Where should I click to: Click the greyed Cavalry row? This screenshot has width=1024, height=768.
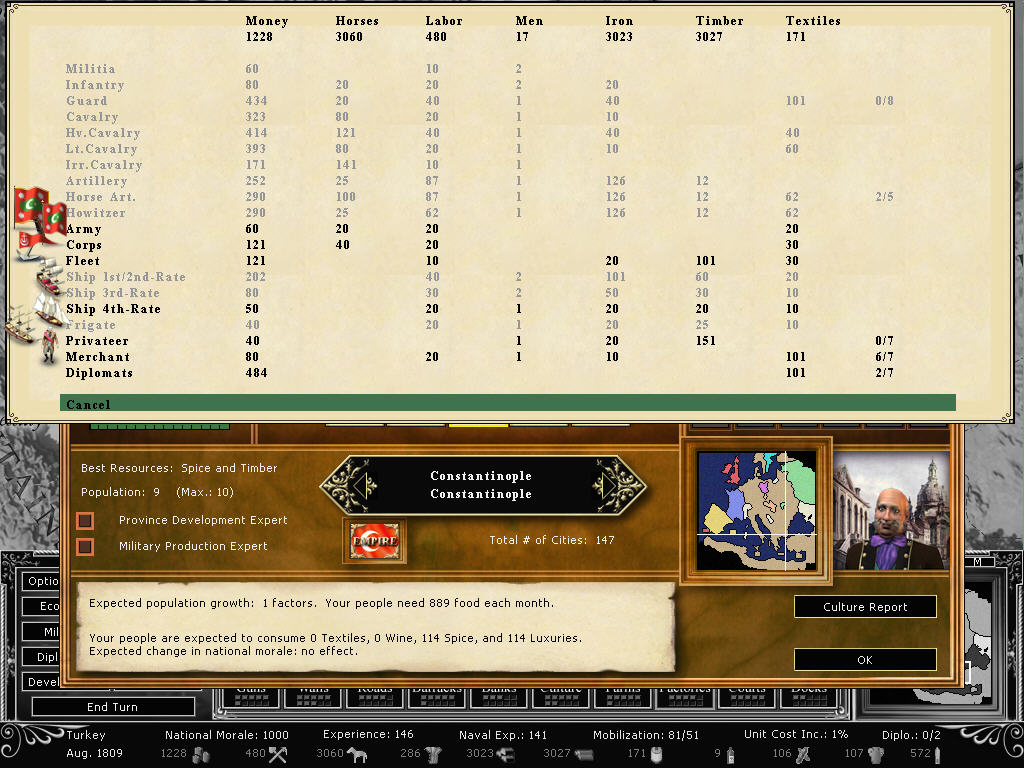507,117
